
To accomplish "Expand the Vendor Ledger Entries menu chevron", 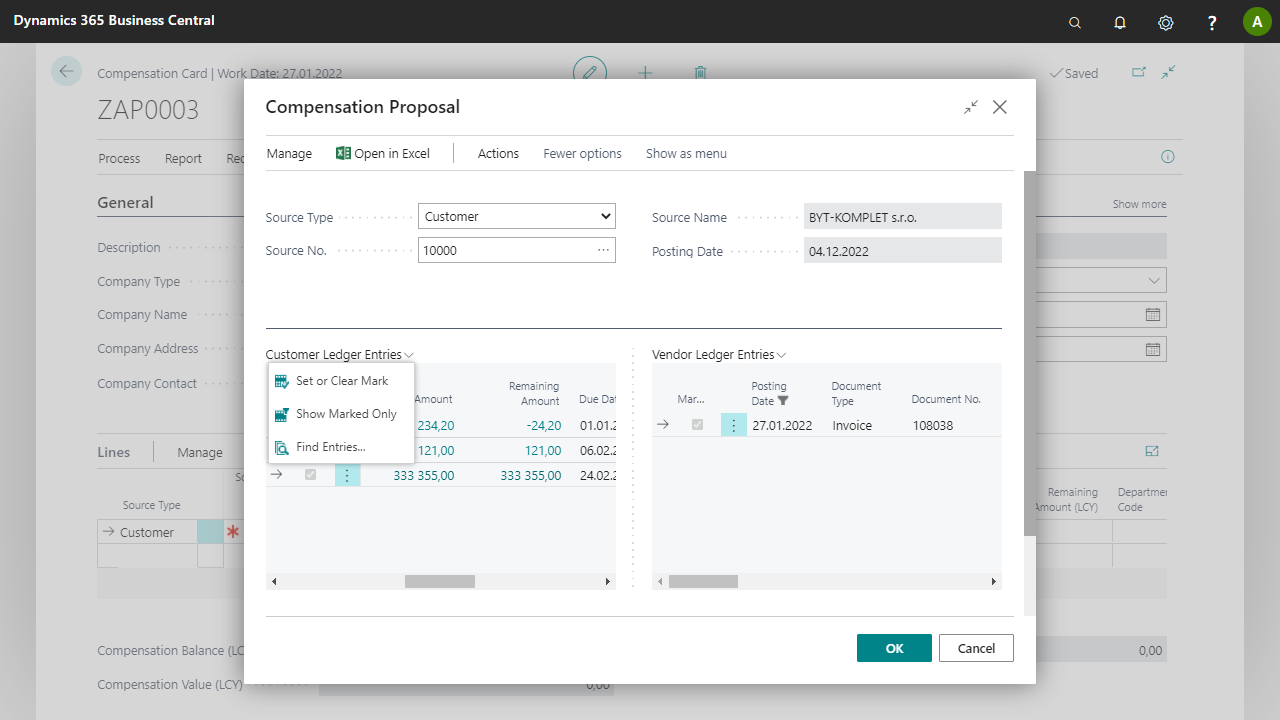I will point(782,355).
